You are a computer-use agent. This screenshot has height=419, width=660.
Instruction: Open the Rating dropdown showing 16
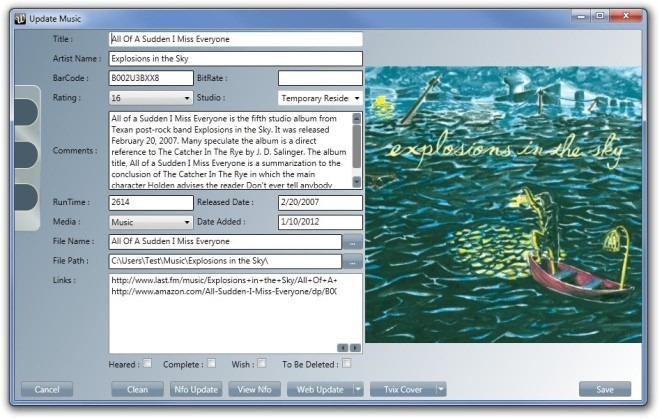151,98
